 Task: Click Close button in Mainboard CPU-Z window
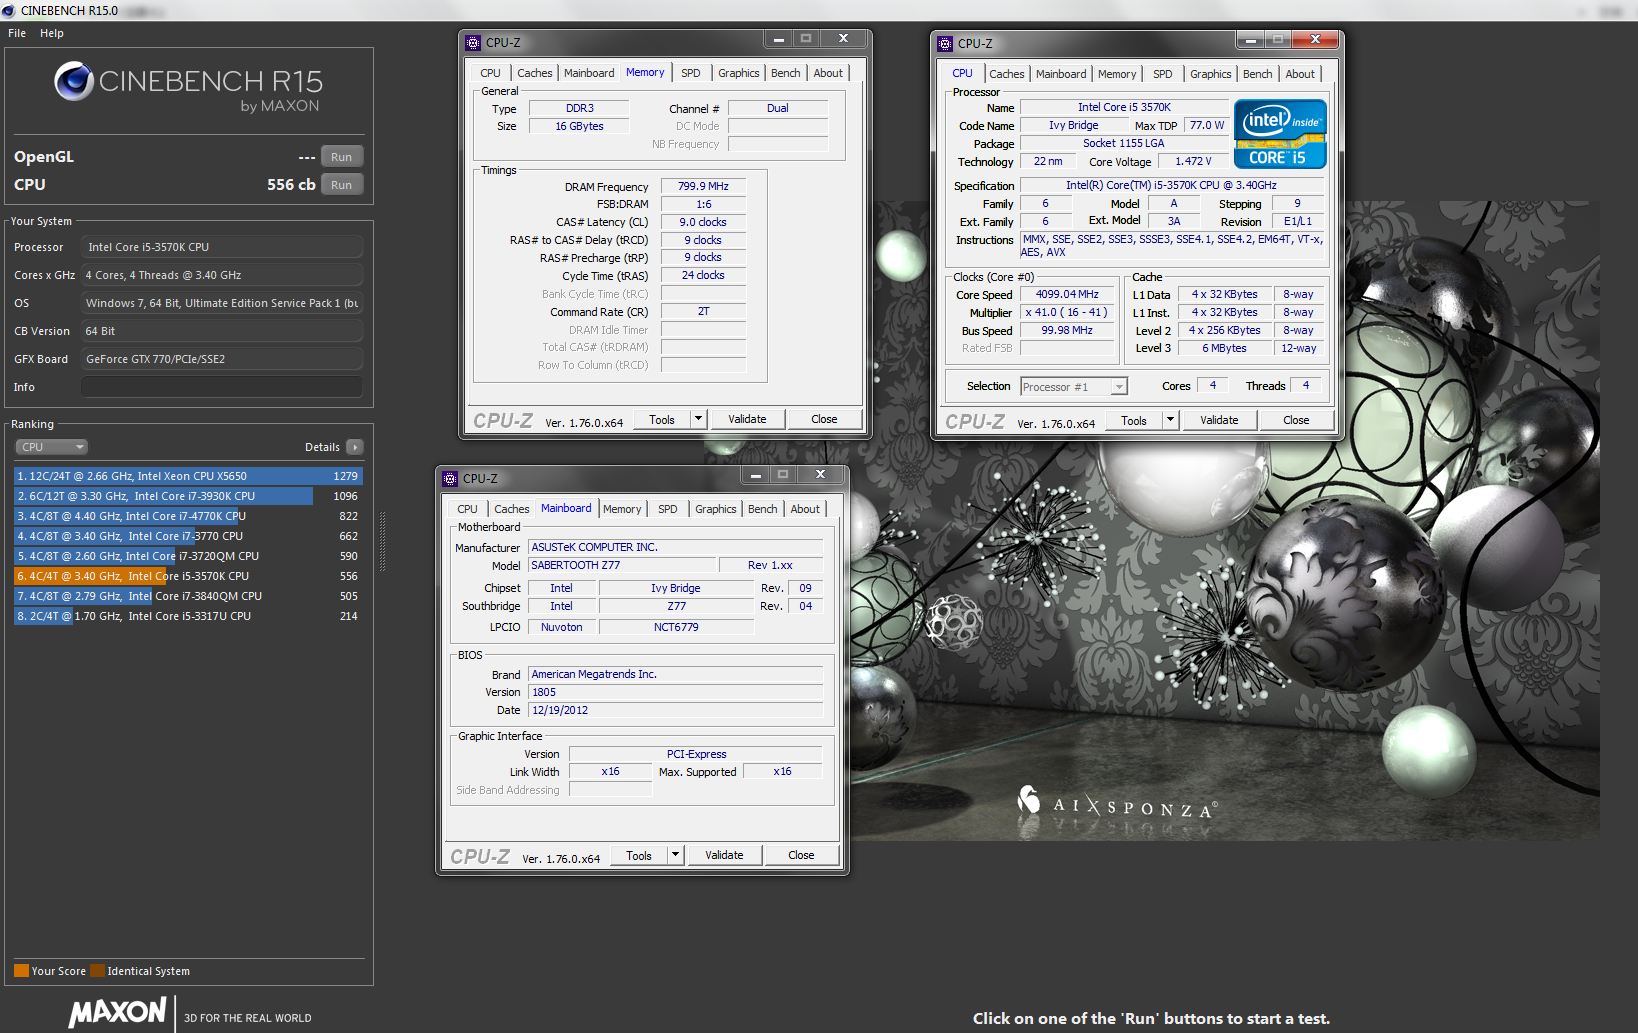(x=801, y=856)
